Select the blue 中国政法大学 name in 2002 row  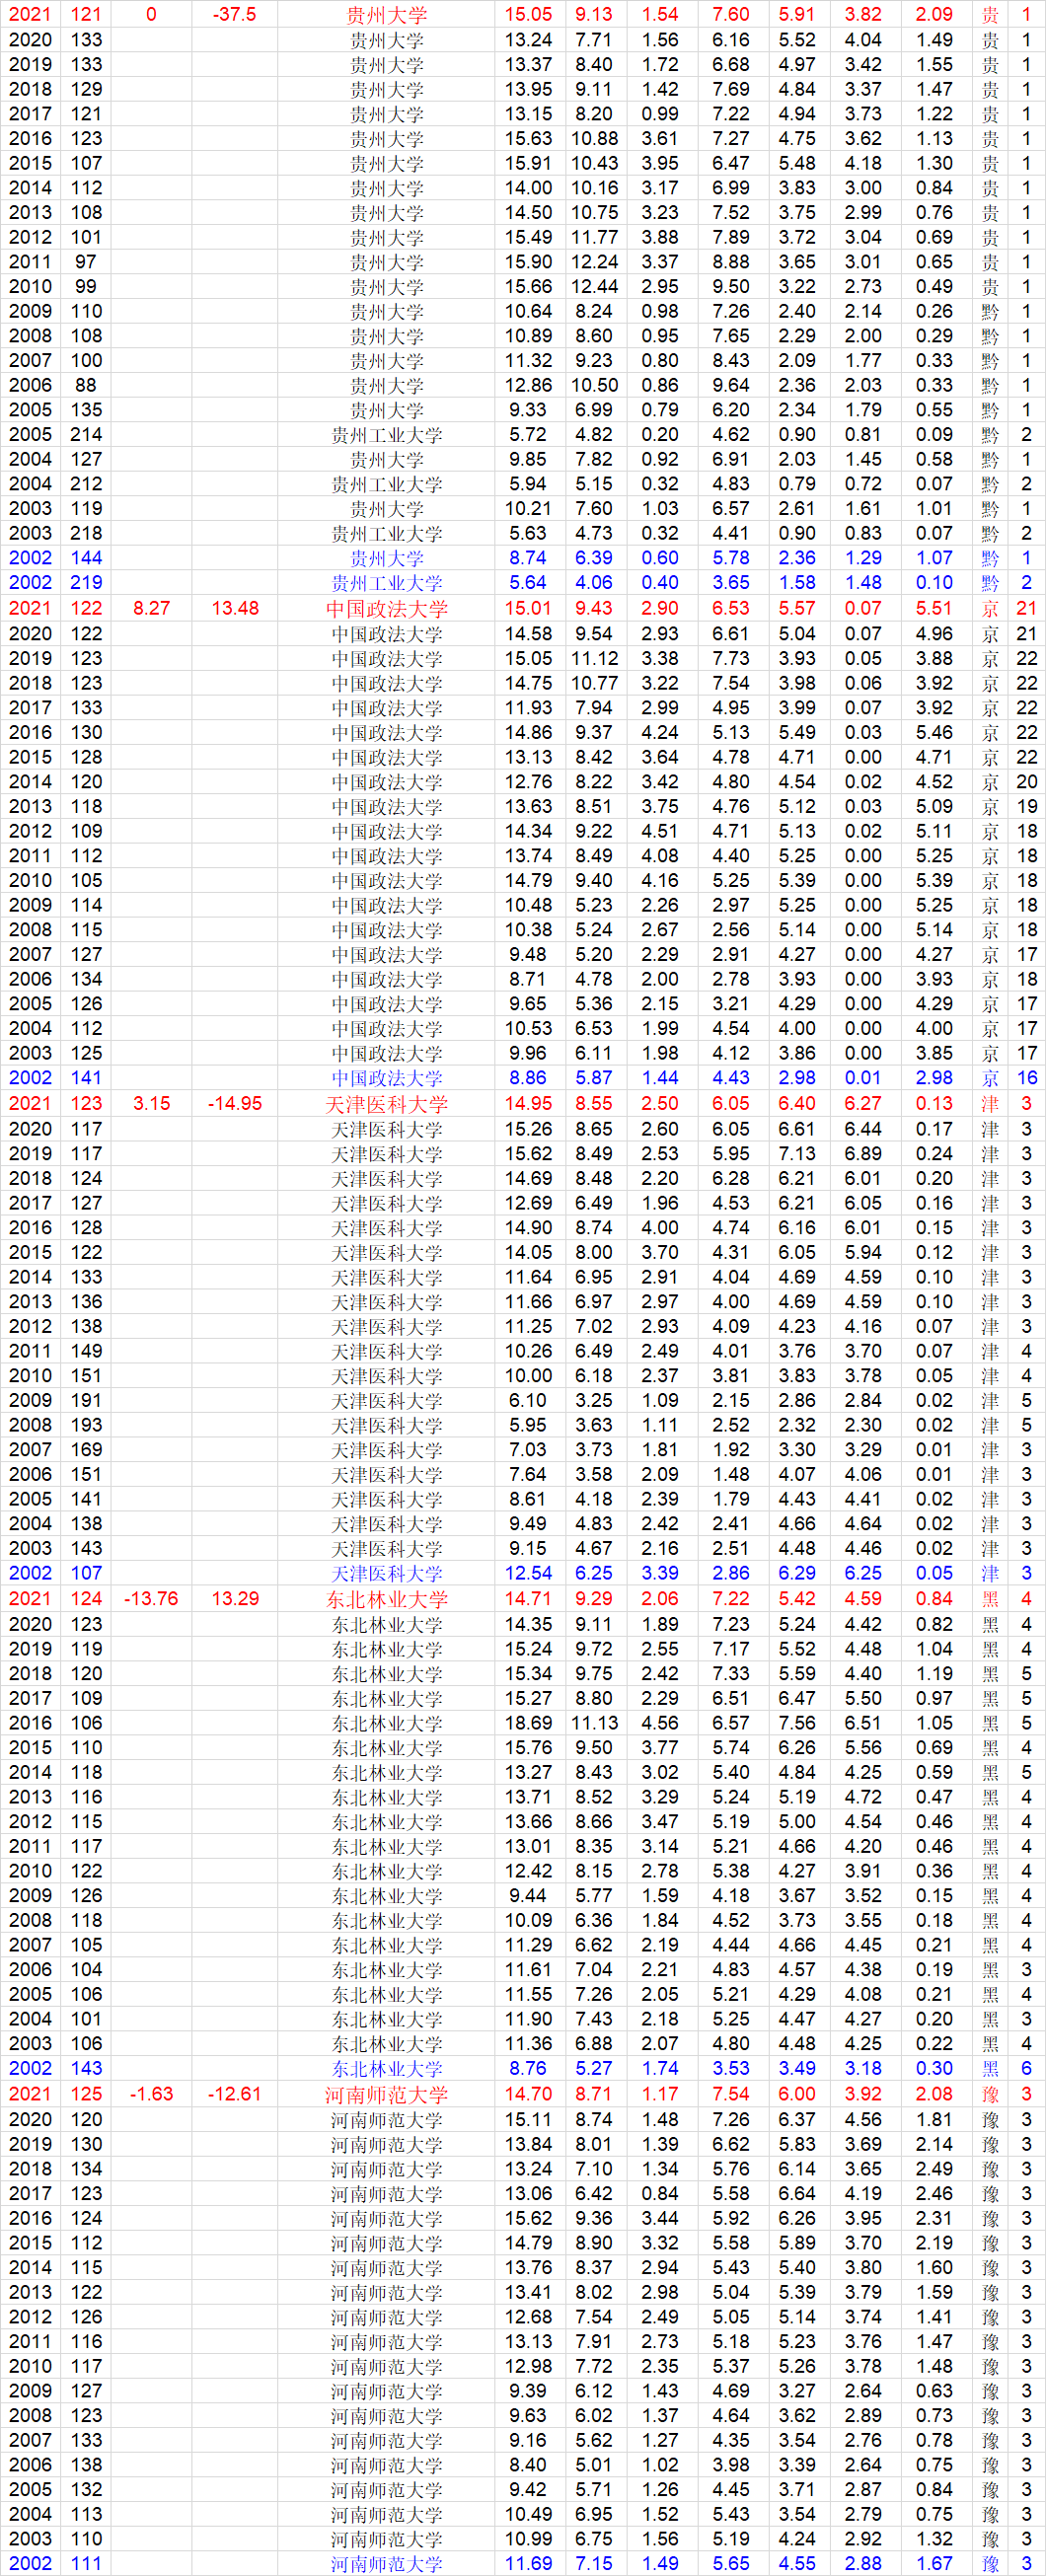pyautogui.click(x=386, y=1078)
